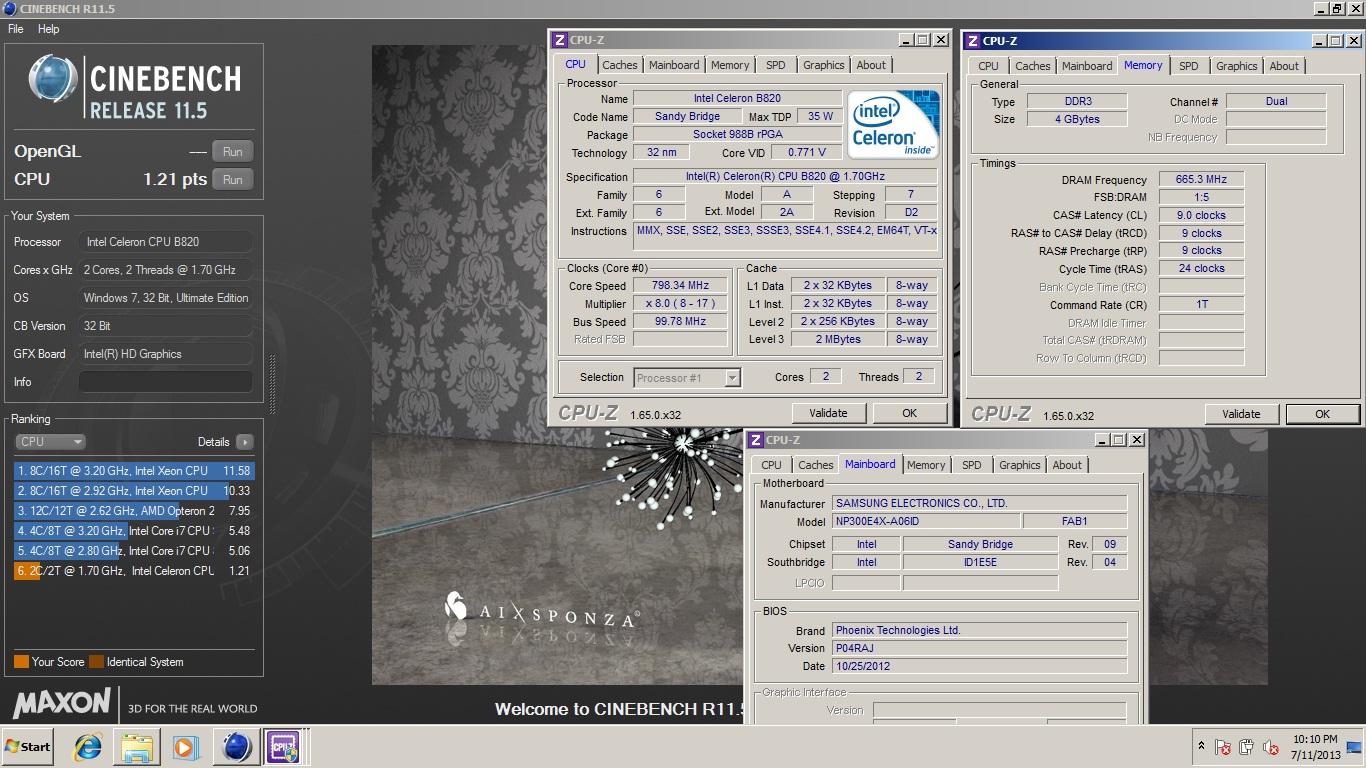Open the Cinebench File menu

coord(16,29)
